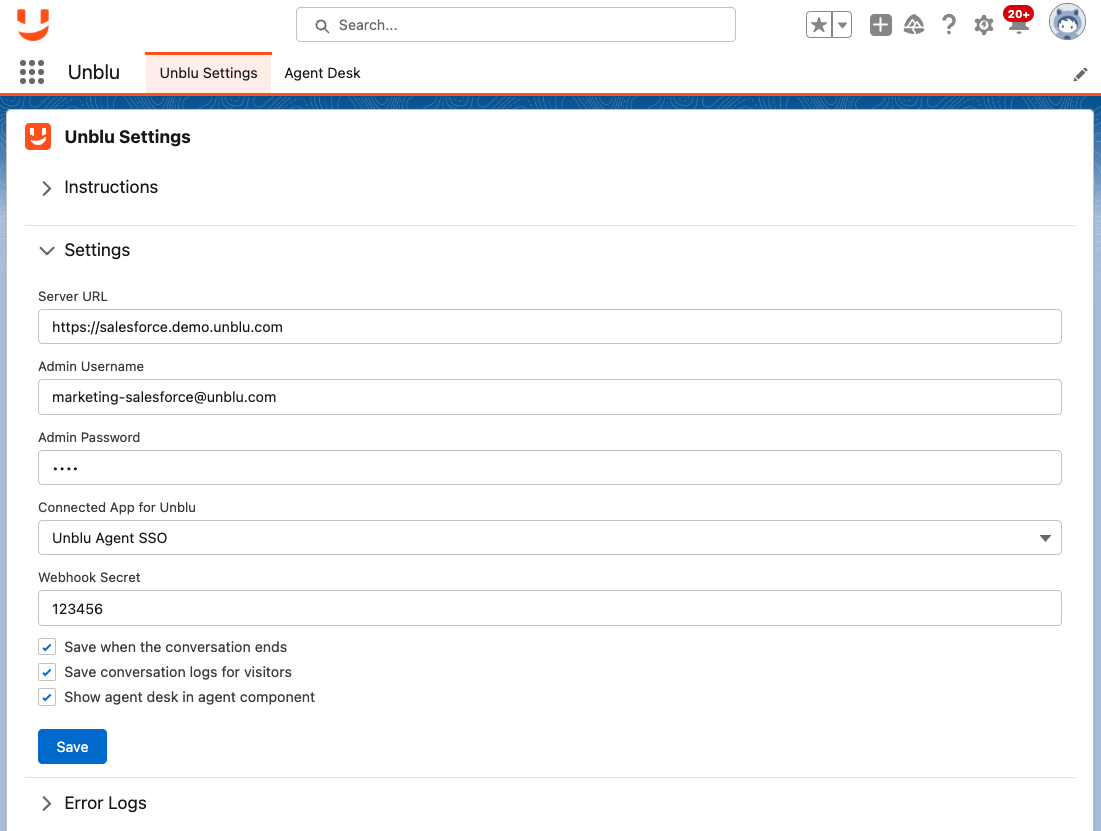Switch to the Agent Desk tab
Image resolution: width=1101 pixels, height=831 pixels.
[x=322, y=73]
